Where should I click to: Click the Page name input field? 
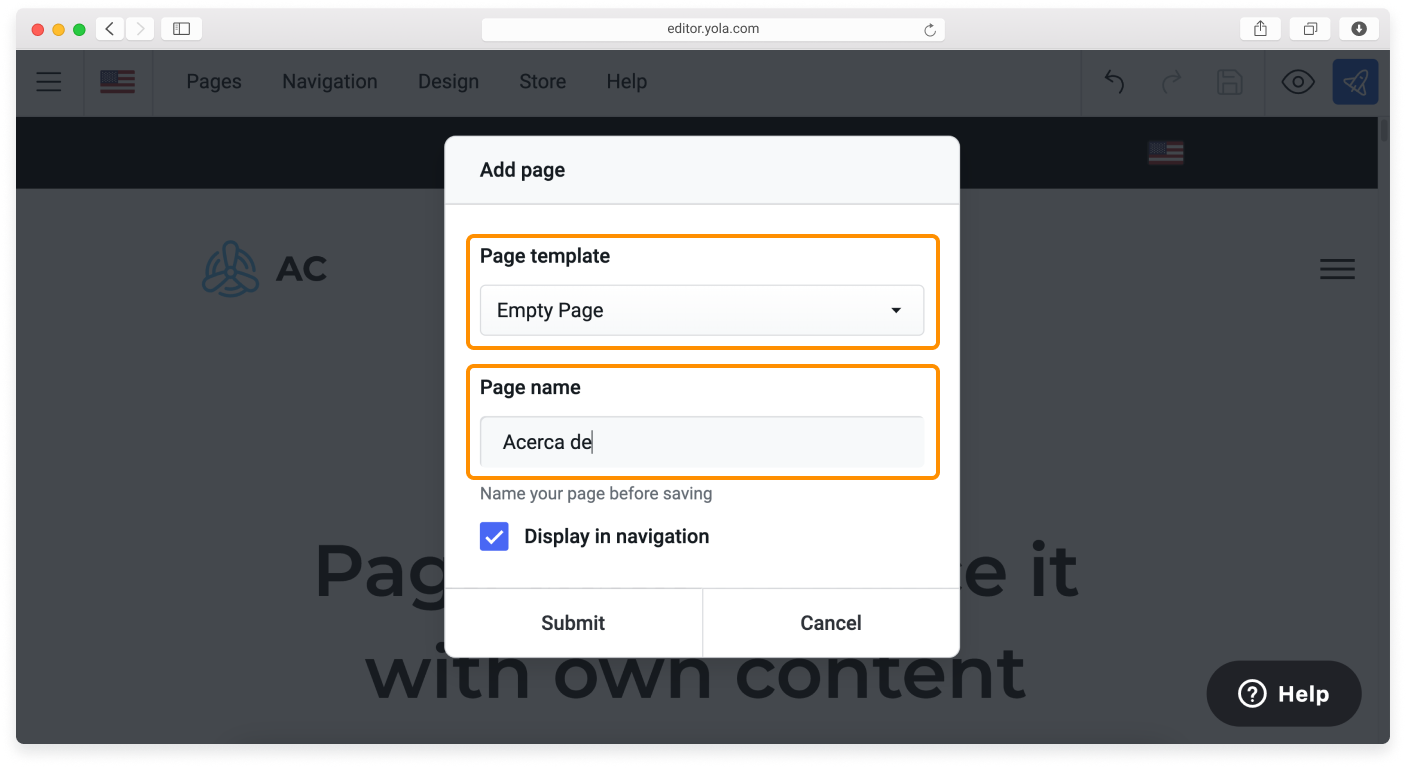tap(701, 442)
